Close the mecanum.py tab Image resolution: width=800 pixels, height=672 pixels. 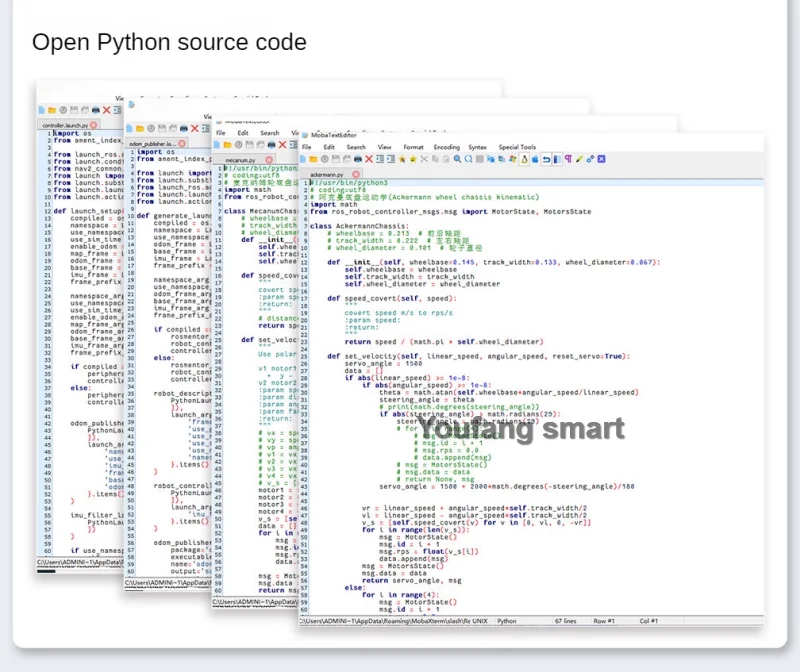coord(269,160)
